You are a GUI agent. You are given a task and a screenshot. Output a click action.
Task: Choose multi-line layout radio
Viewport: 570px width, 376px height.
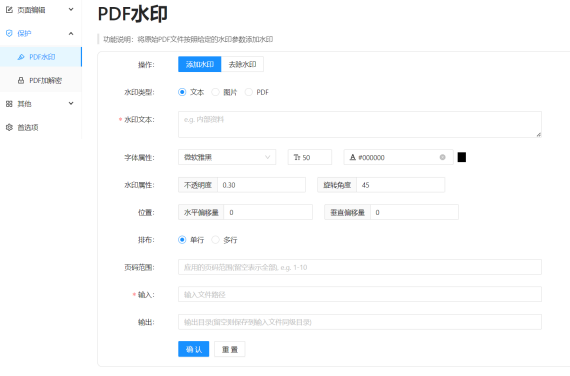(x=215, y=240)
